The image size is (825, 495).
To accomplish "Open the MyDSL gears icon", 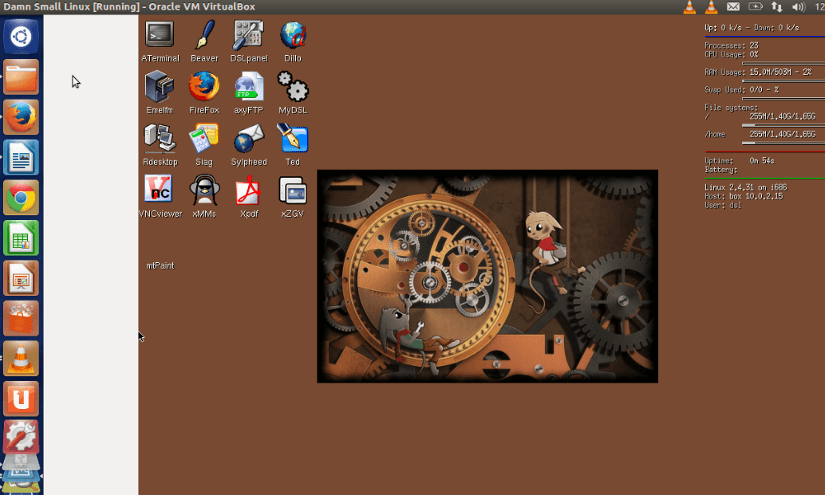I will (293, 86).
